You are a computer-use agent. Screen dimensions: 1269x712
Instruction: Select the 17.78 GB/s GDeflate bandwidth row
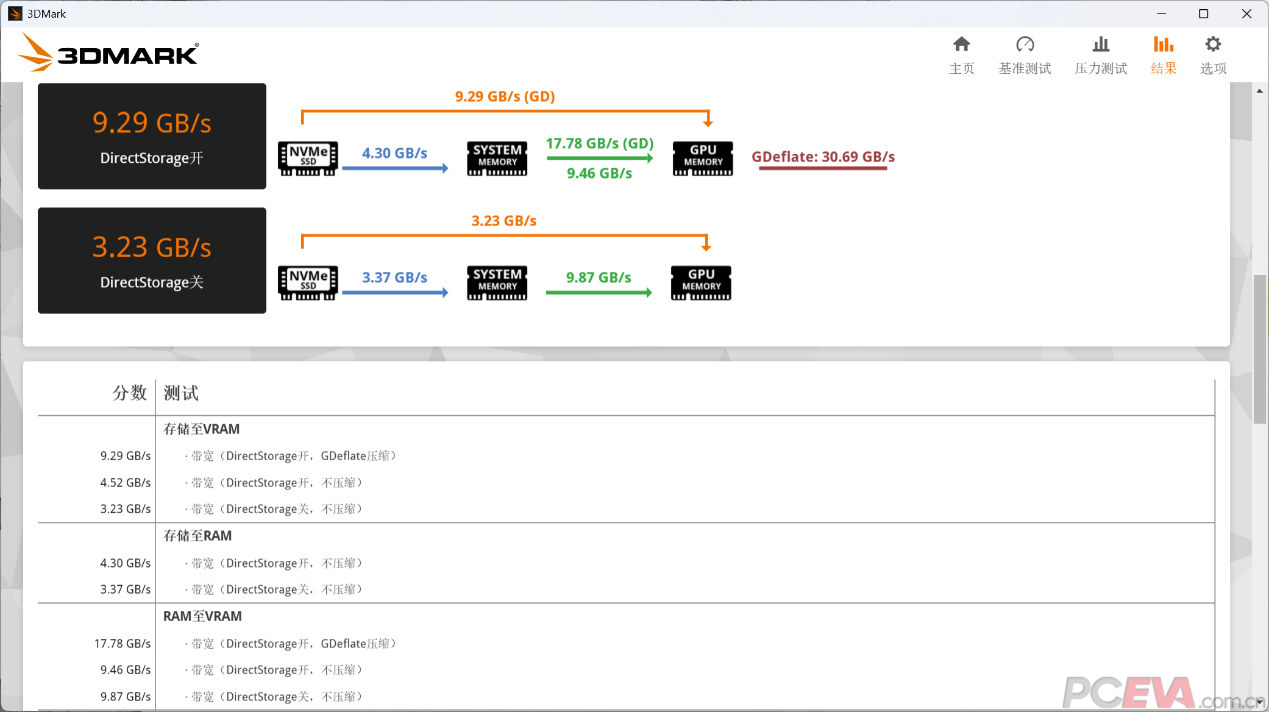(295, 644)
